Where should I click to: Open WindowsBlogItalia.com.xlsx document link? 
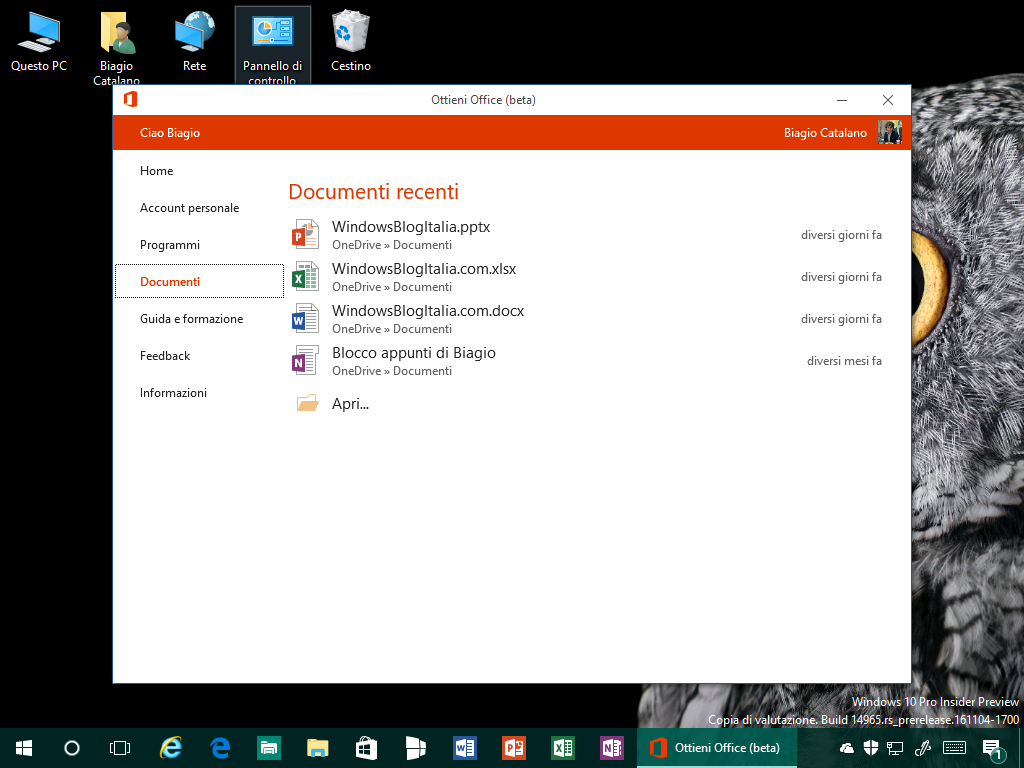pyautogui.click(x=424, y=268)
